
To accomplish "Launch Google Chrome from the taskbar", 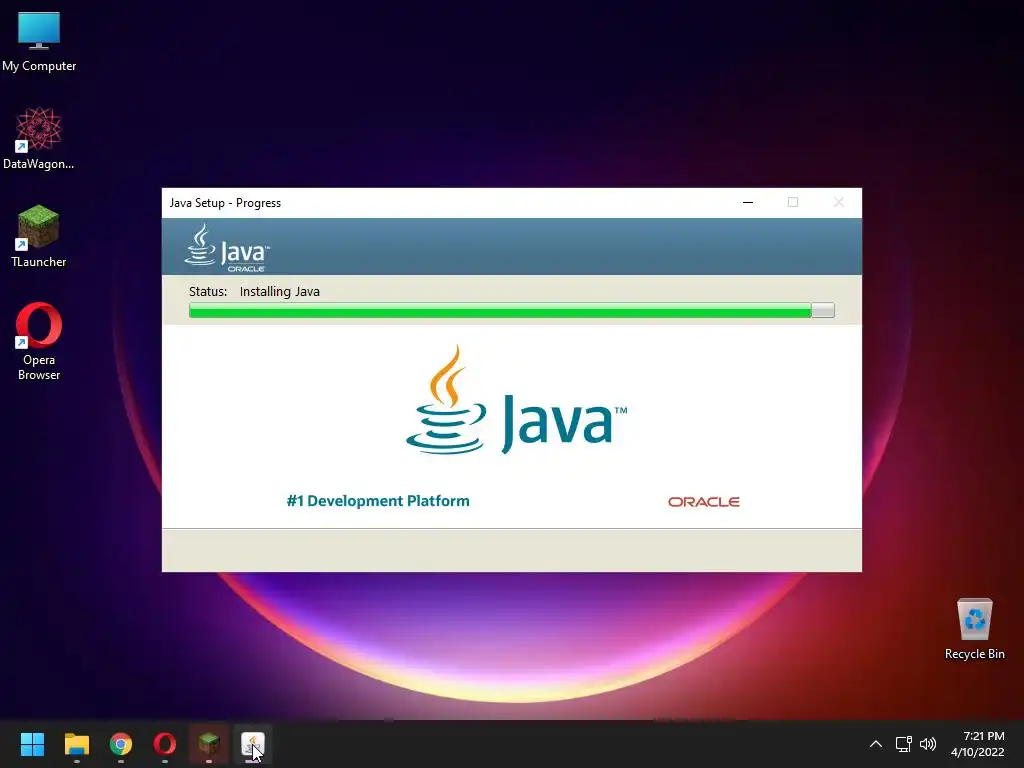I will [x=121, y=744].
